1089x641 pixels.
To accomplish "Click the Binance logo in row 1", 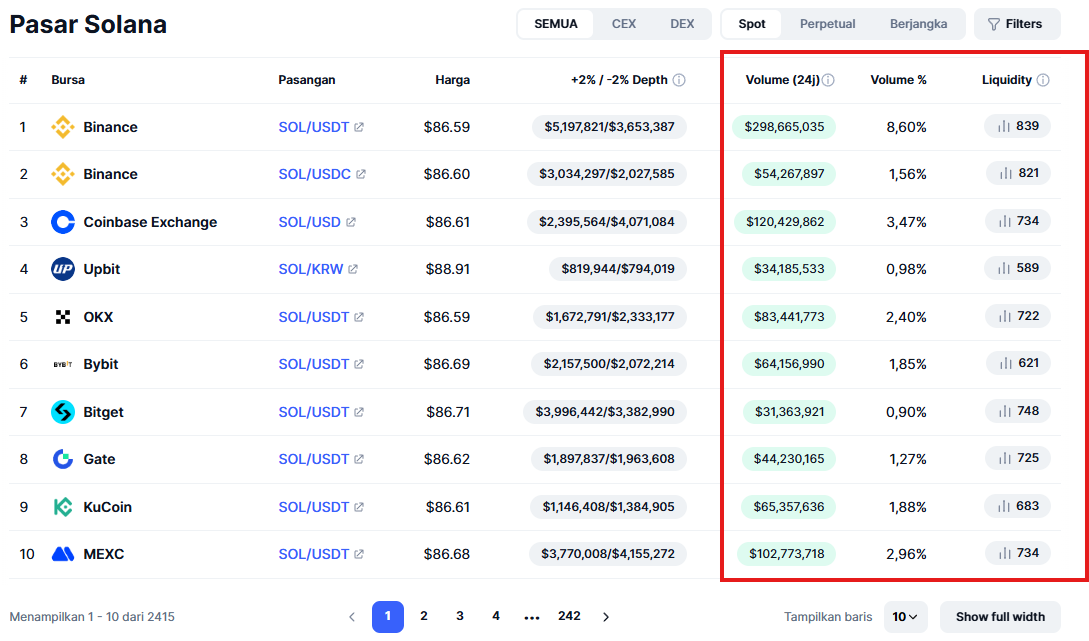I will coord(63,127).
